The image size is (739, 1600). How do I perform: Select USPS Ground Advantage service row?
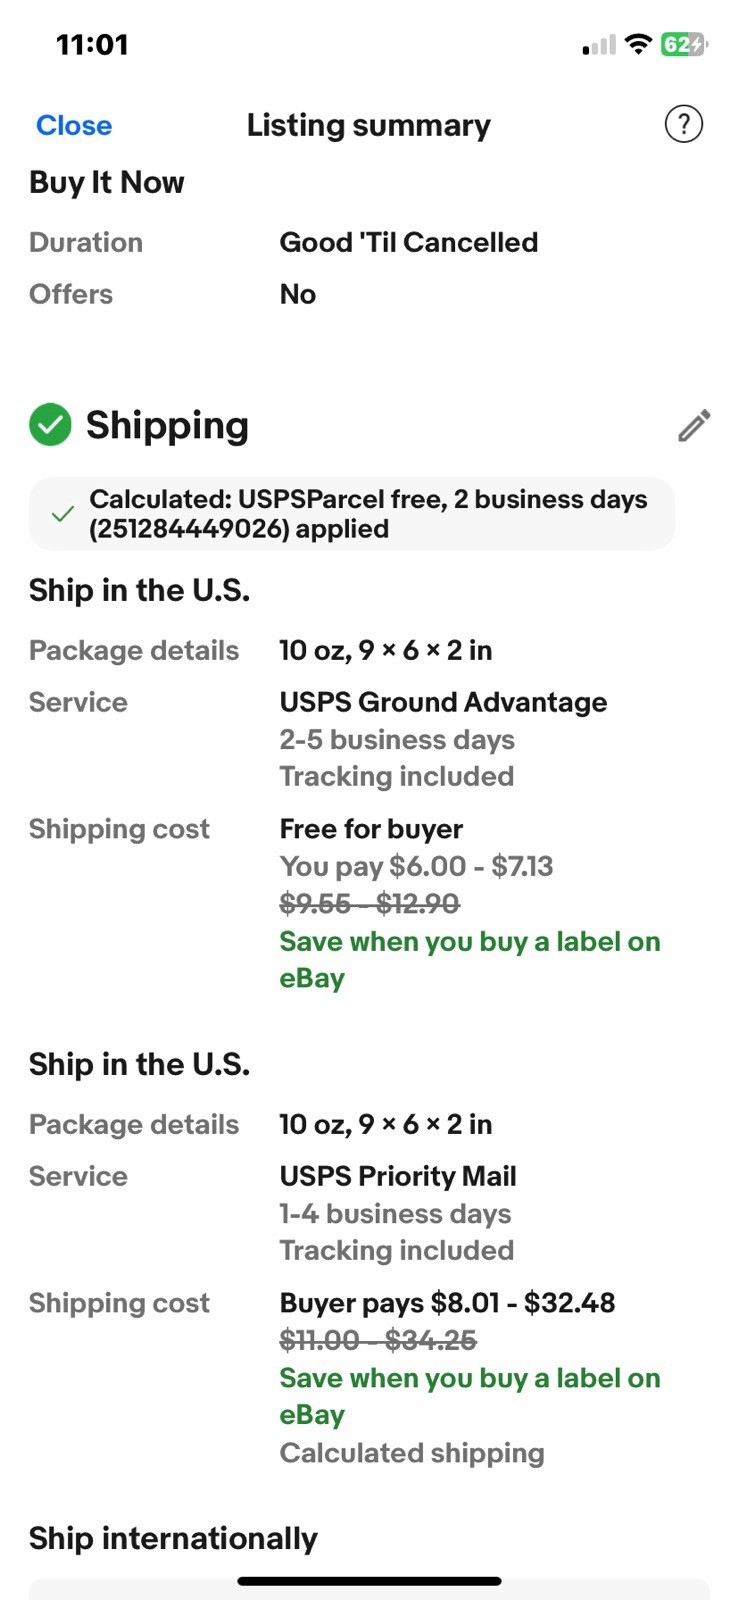click(x=369, y=739)
